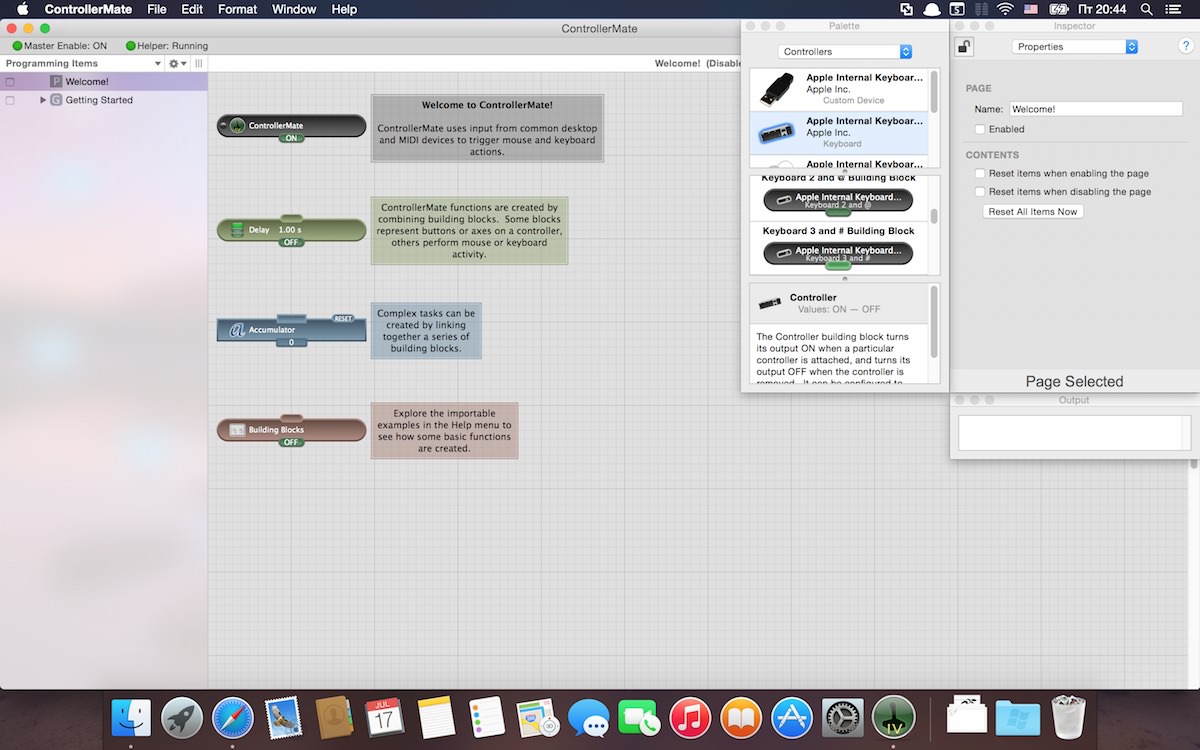Viewport: 1200px width, 750px height.
Task: Click the Apple Custom Device USB stick icon
Action: point(776,88)
